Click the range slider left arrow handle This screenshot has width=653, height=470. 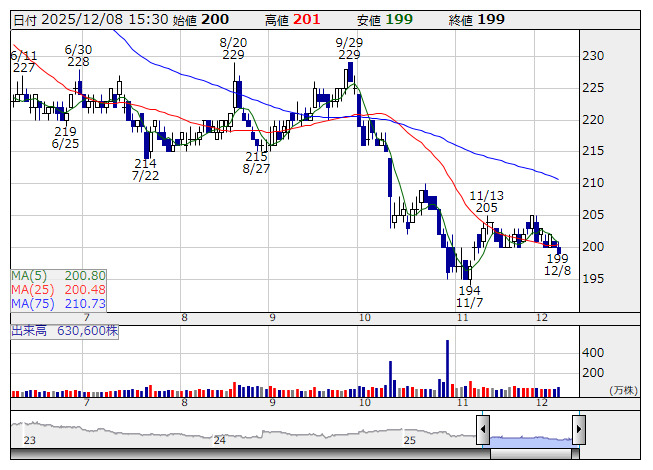pos(483,429)
